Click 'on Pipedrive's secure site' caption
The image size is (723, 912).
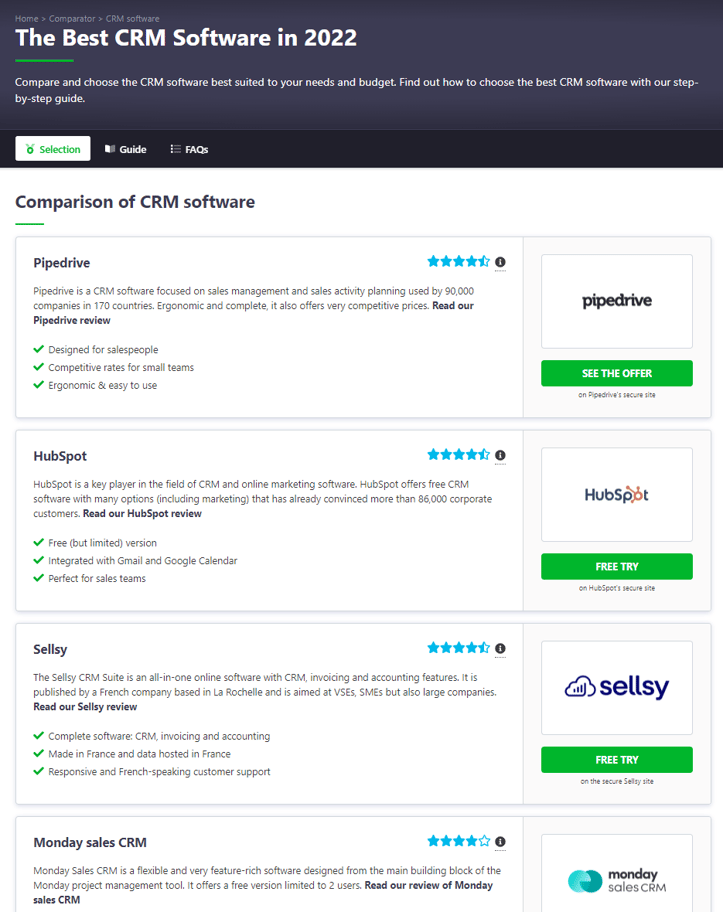pyautogui.click(x=617, y=395)
